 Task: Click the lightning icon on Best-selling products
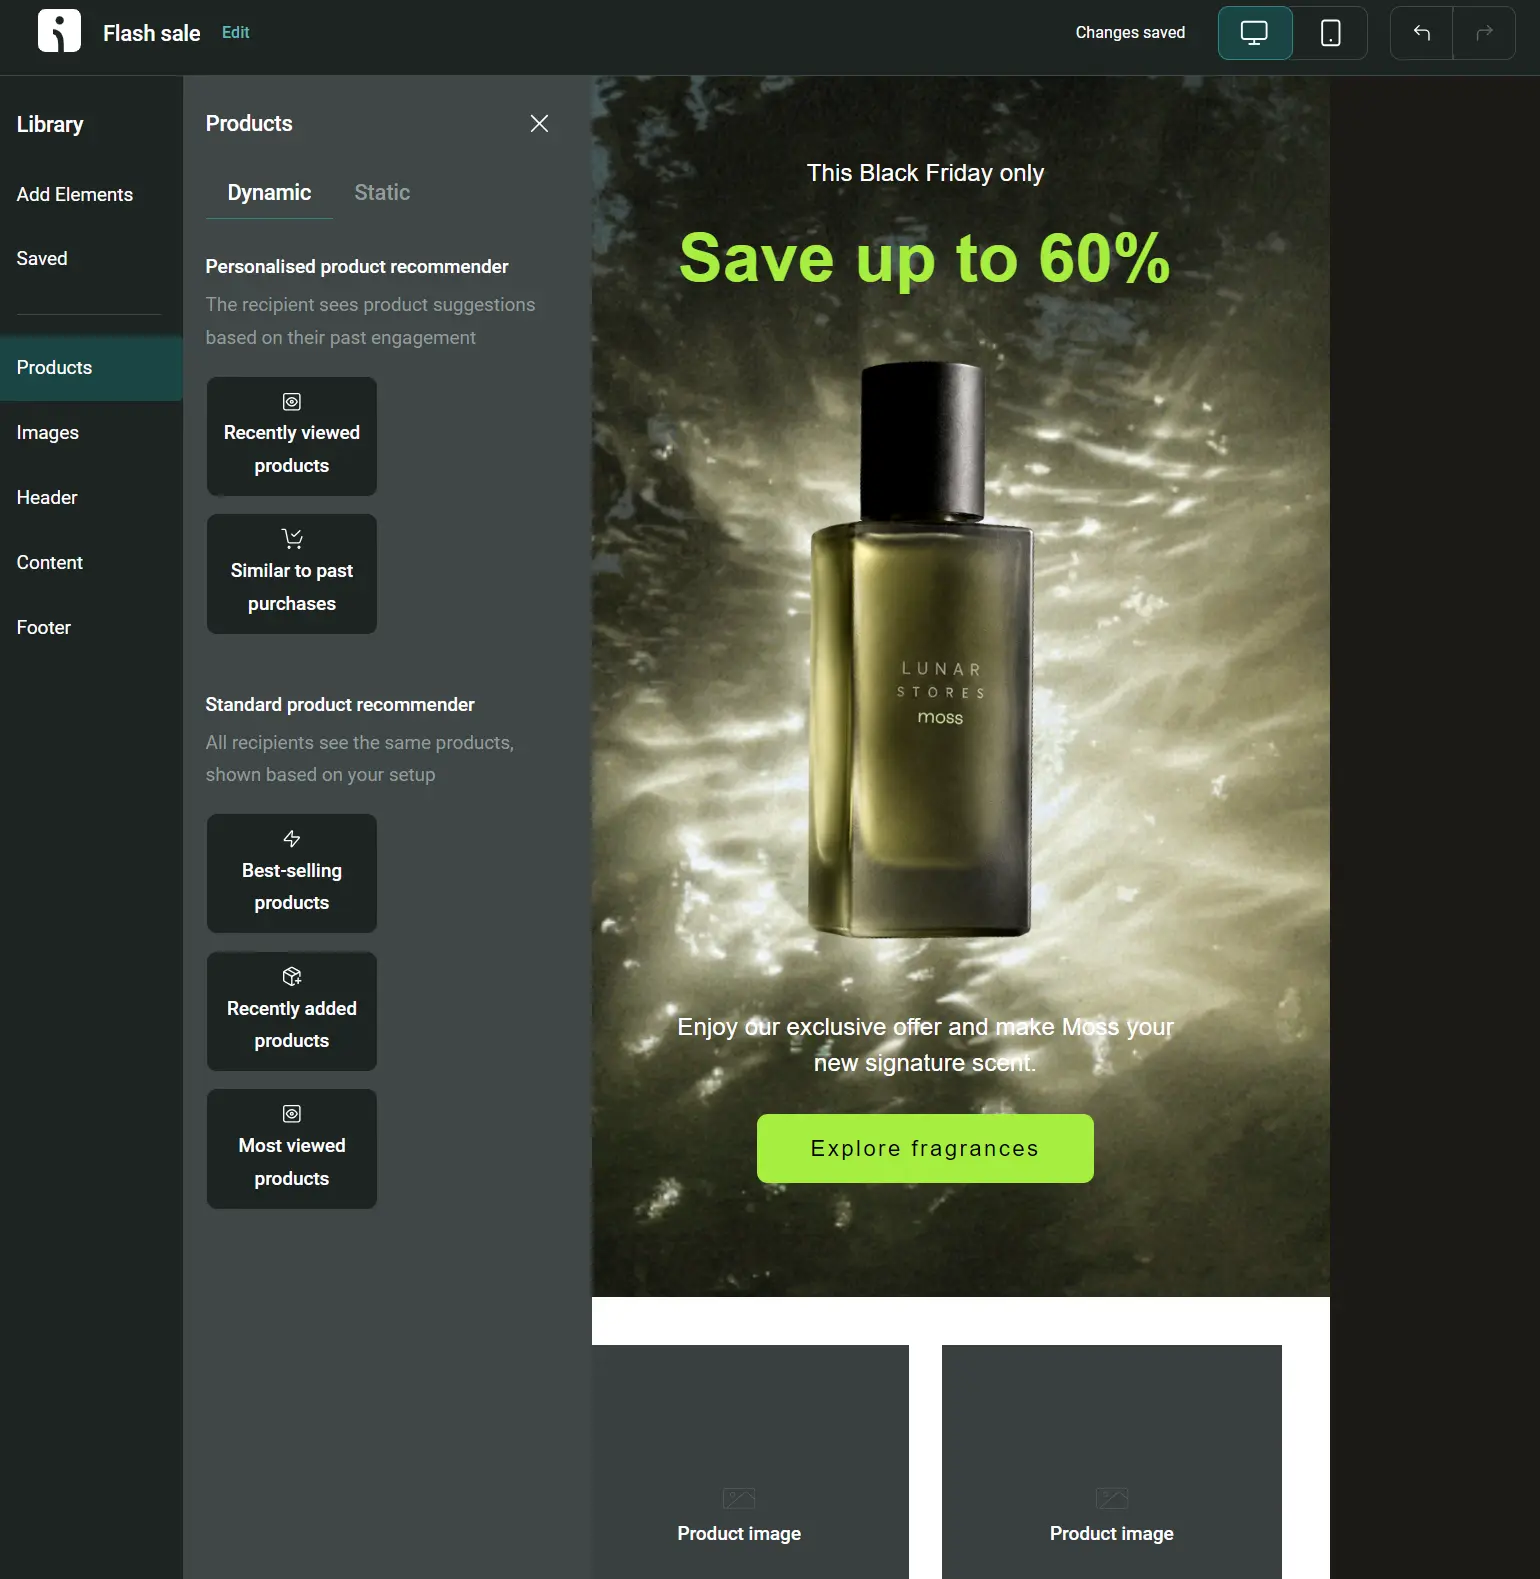[292, 839]
